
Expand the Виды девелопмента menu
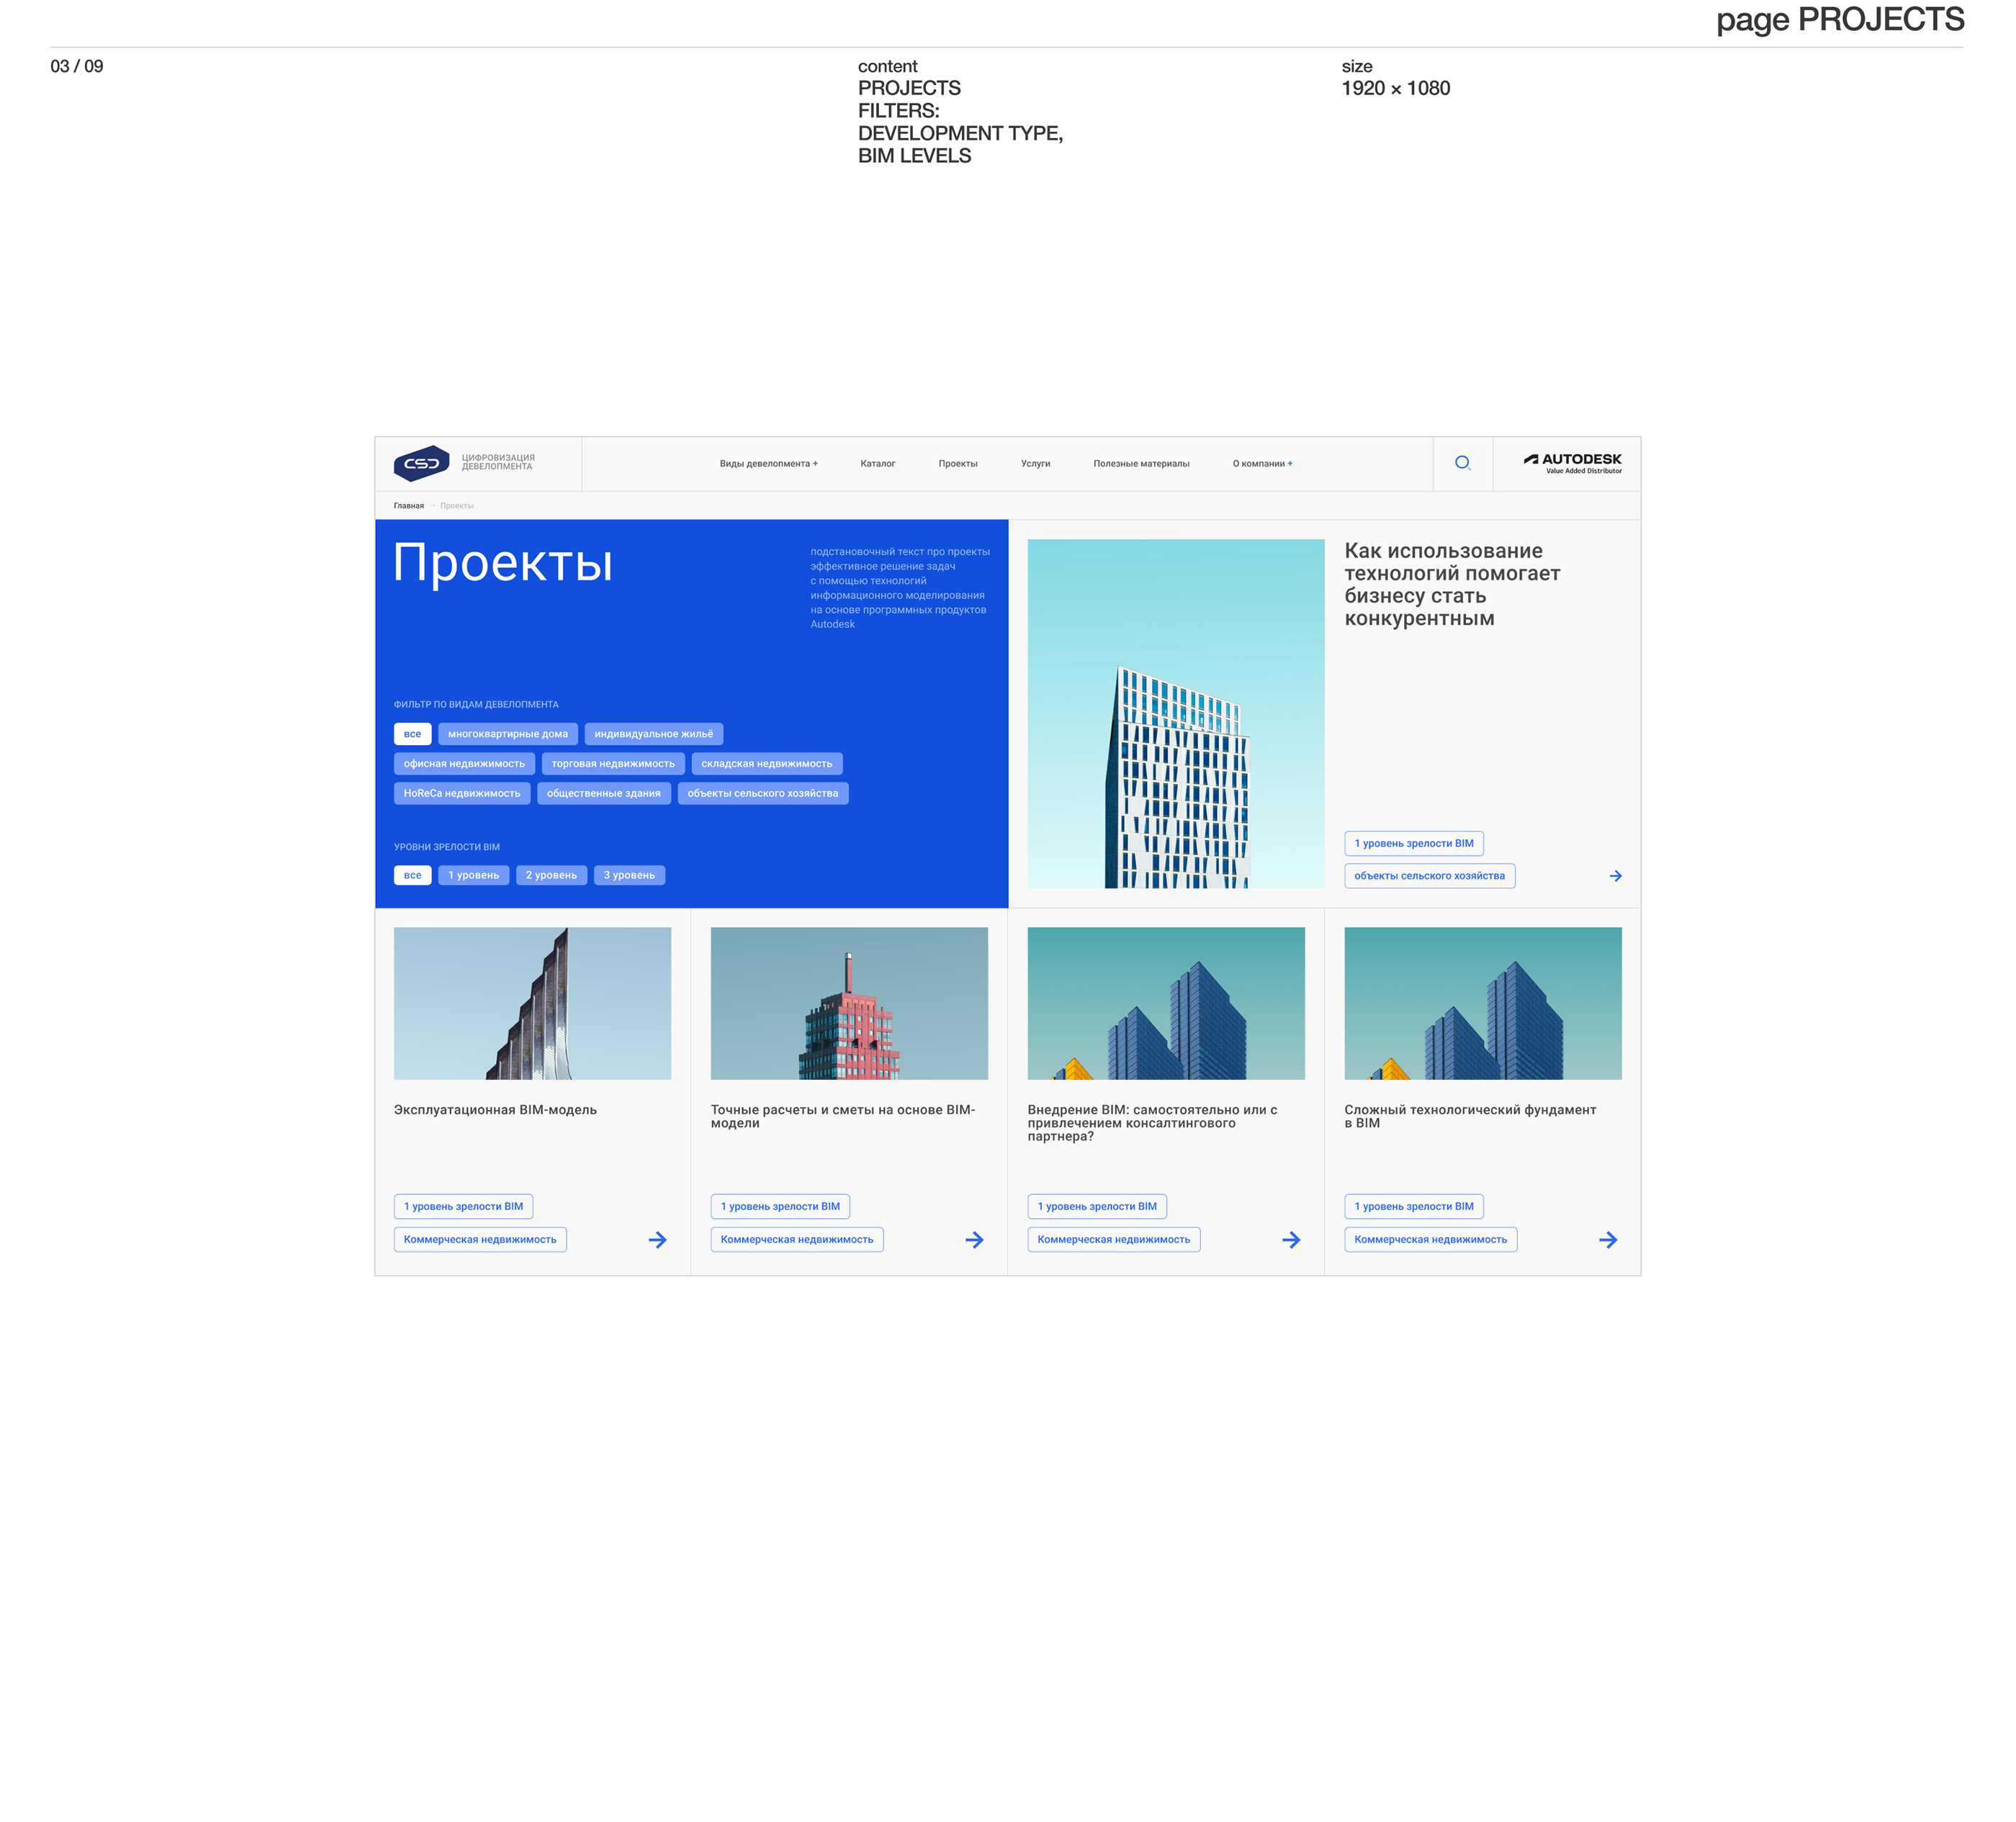(768, 464)
